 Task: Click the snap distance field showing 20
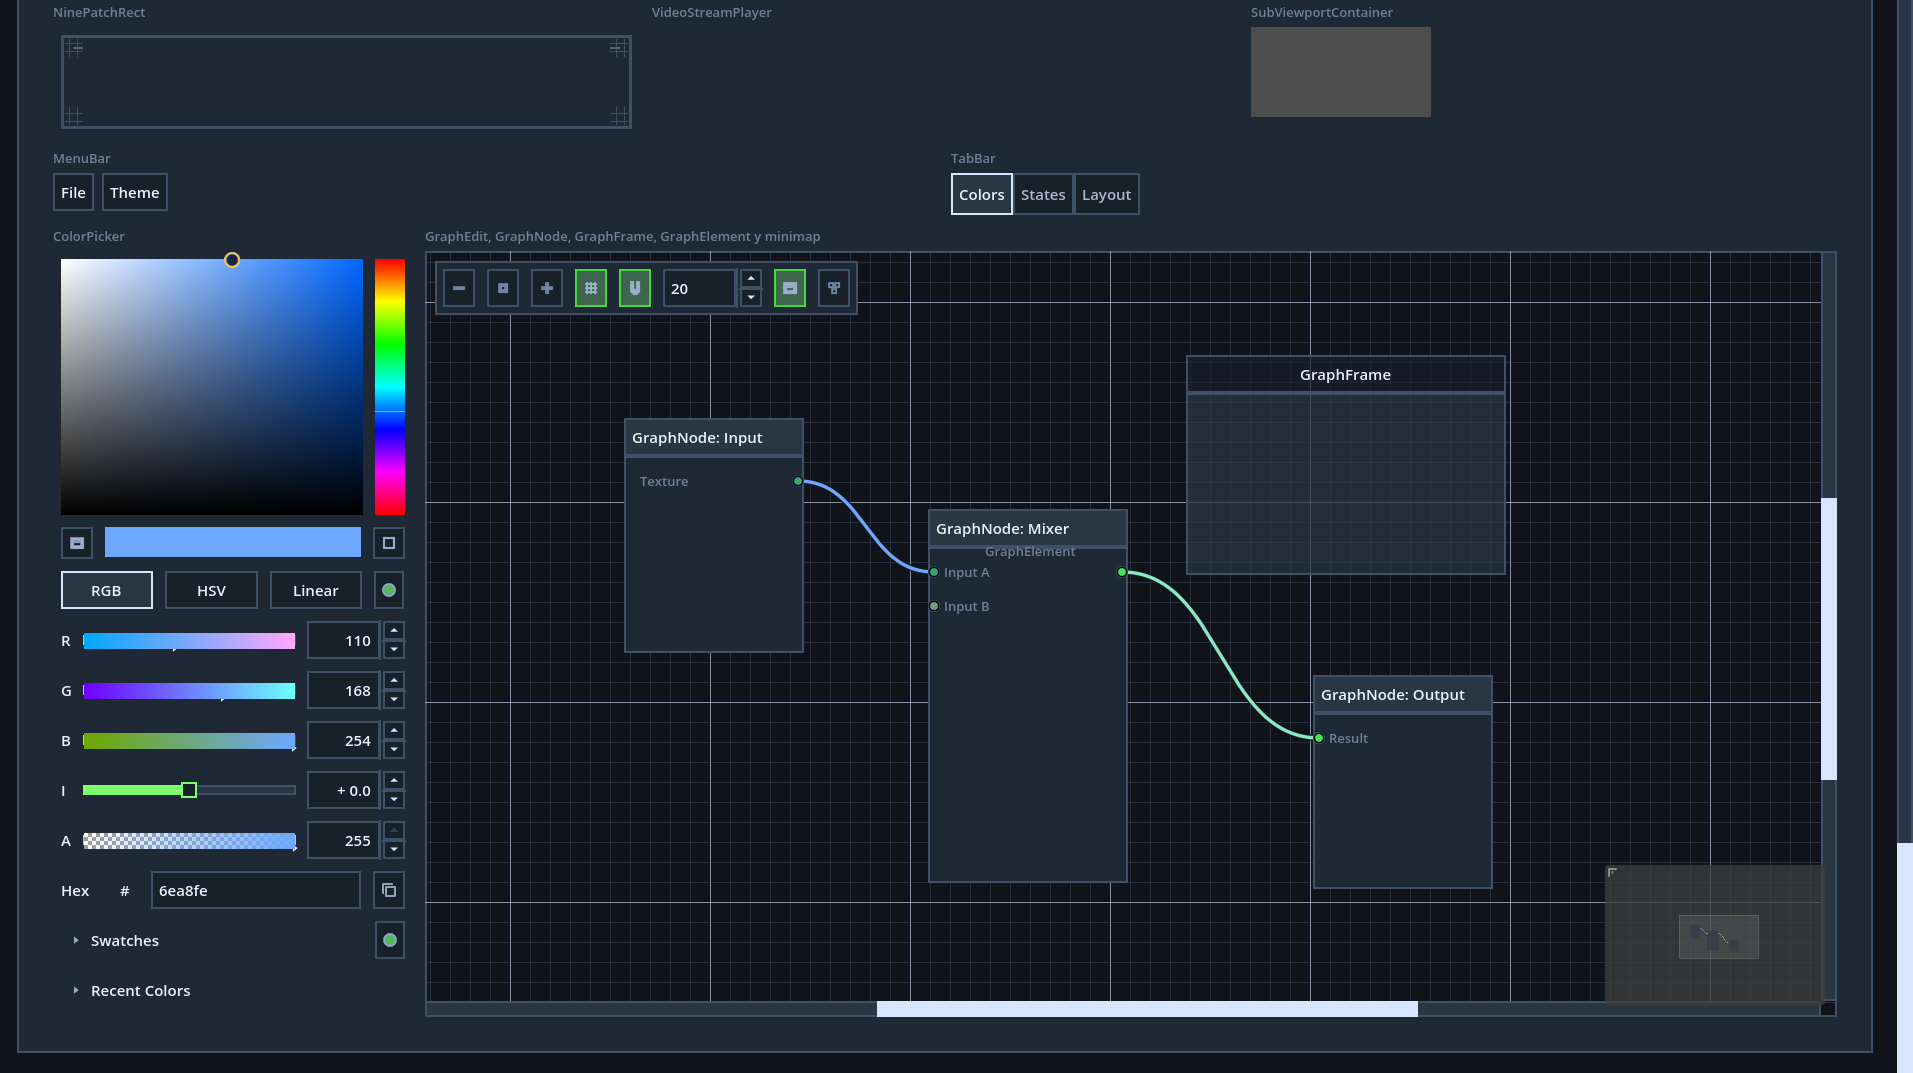click(700, 288)
